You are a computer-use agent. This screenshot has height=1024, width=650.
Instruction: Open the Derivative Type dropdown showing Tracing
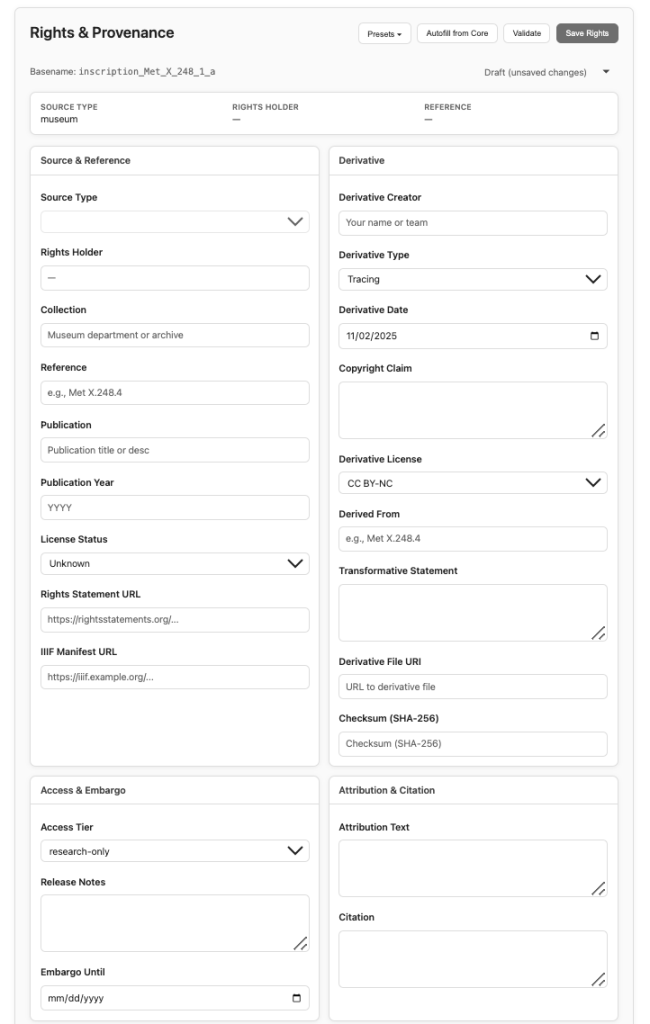[472, 280]
